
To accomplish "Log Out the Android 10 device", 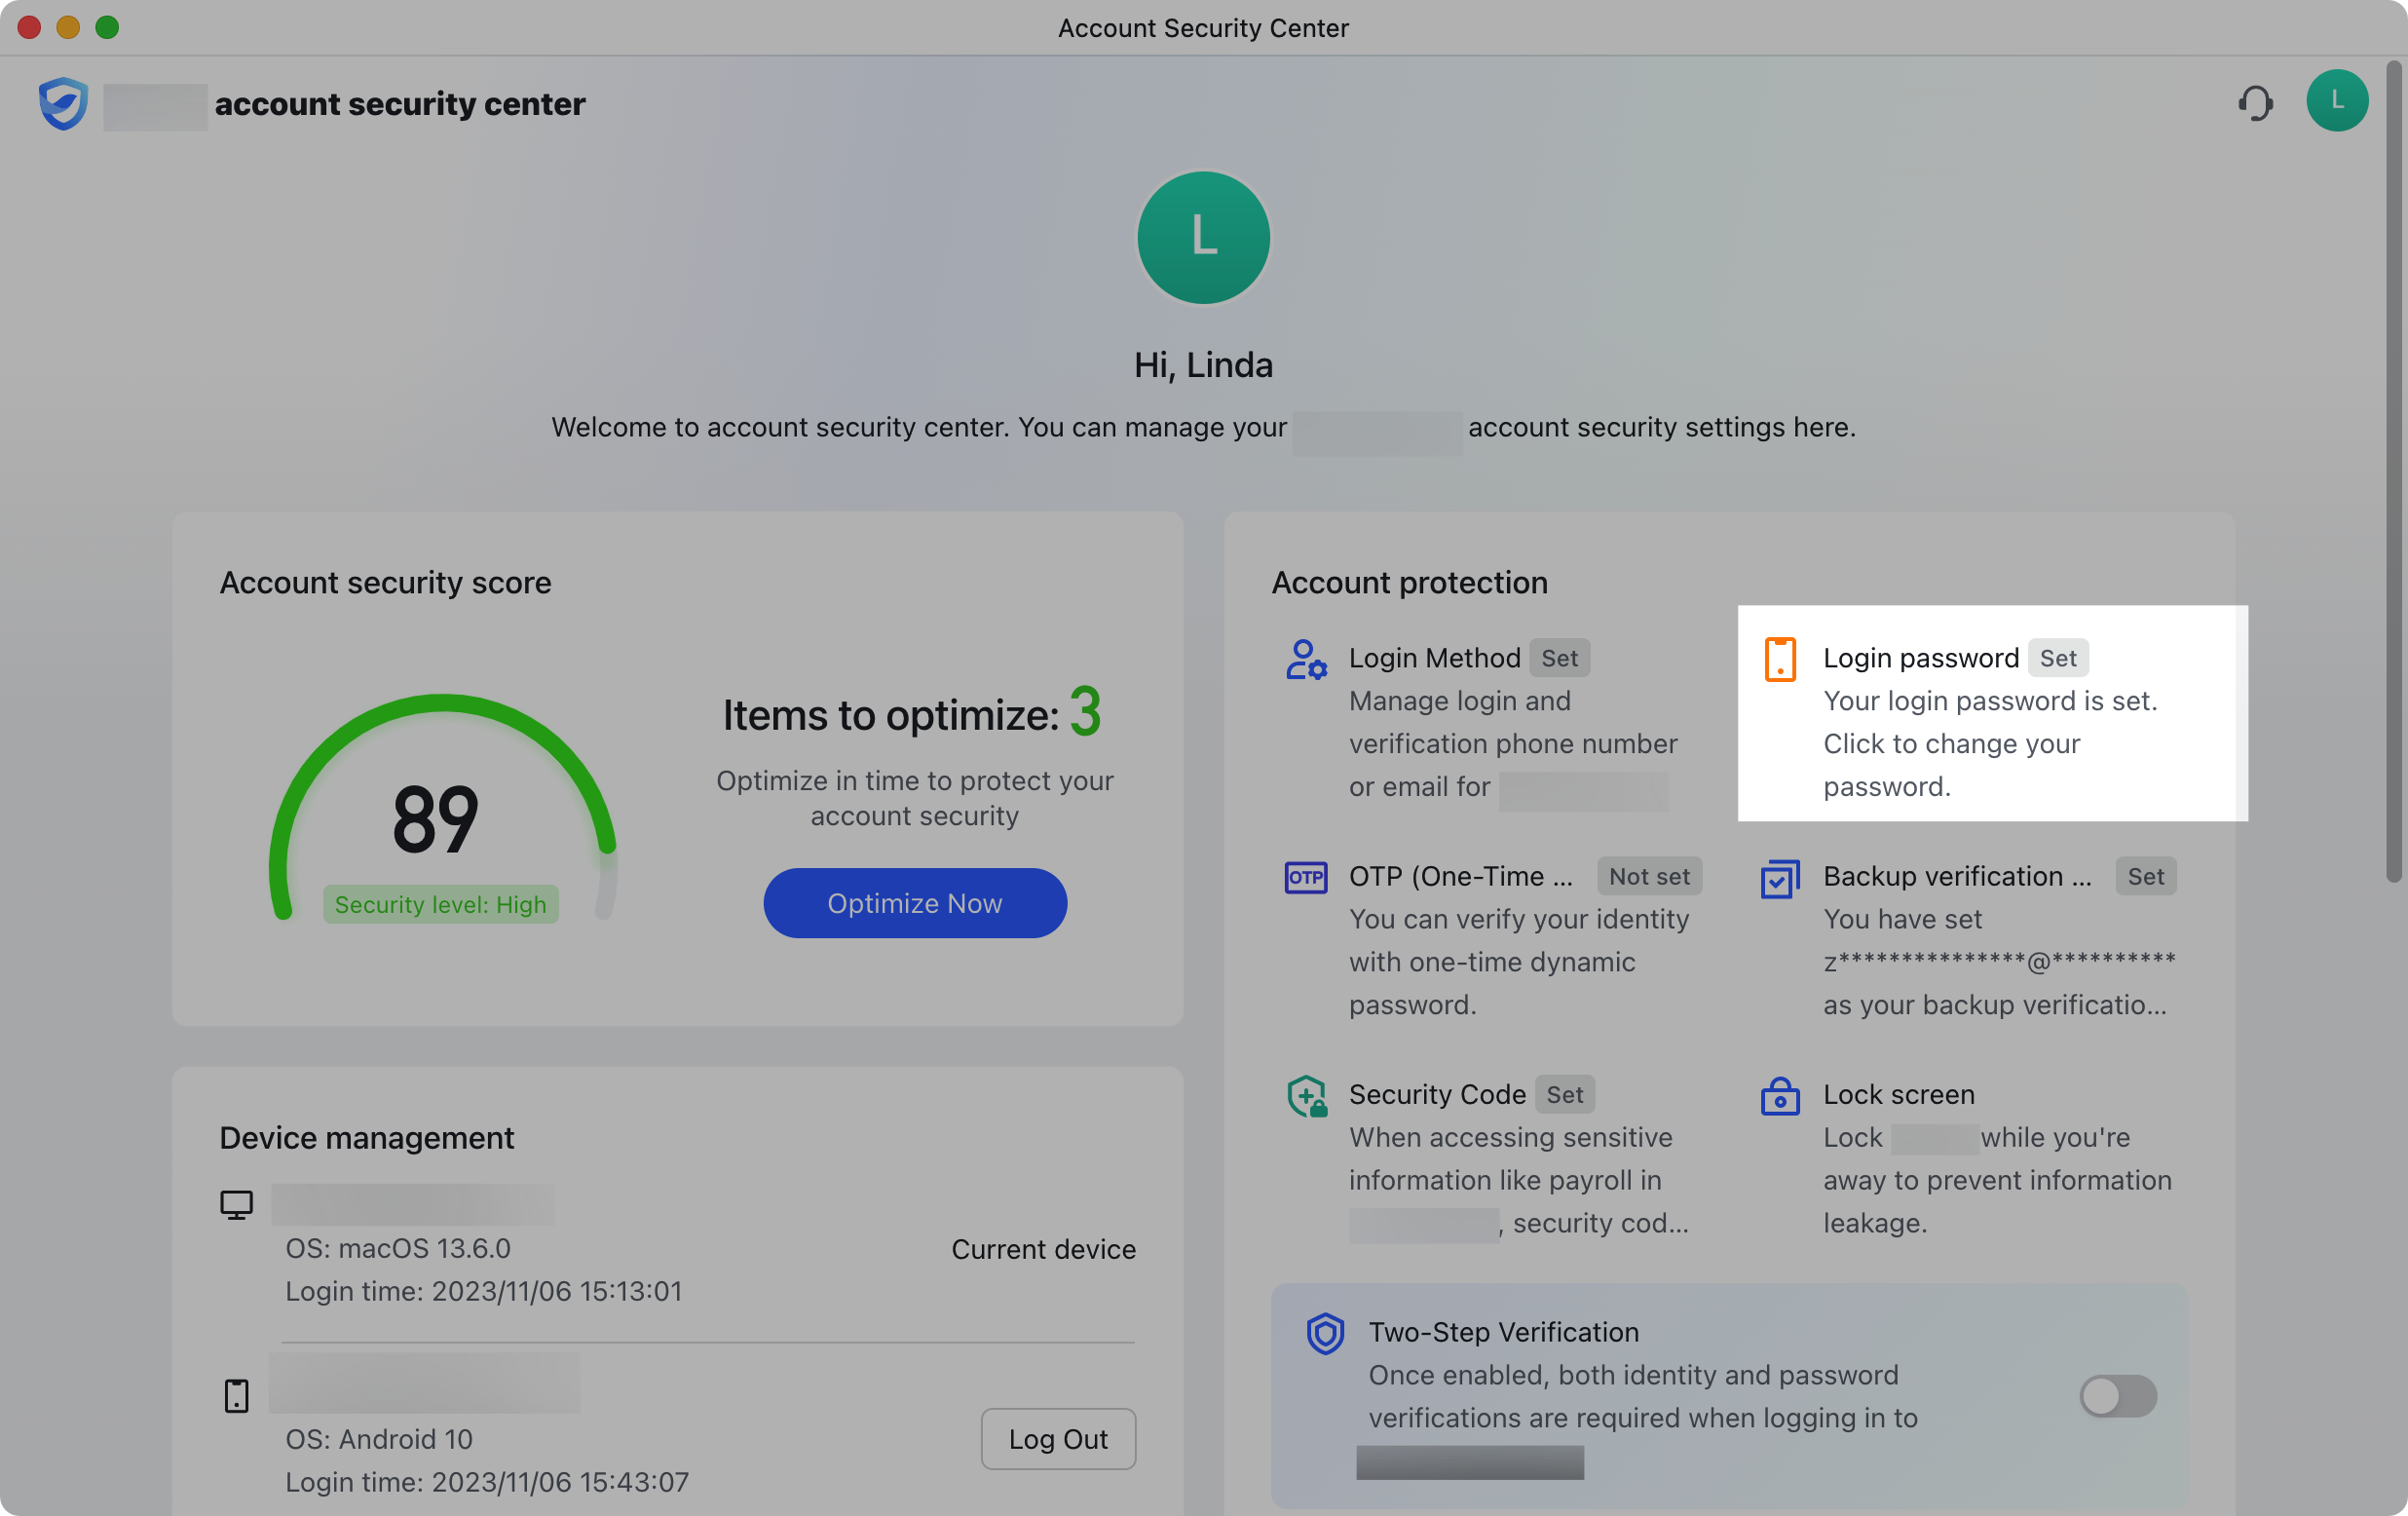I will tap(1058, 1439).
